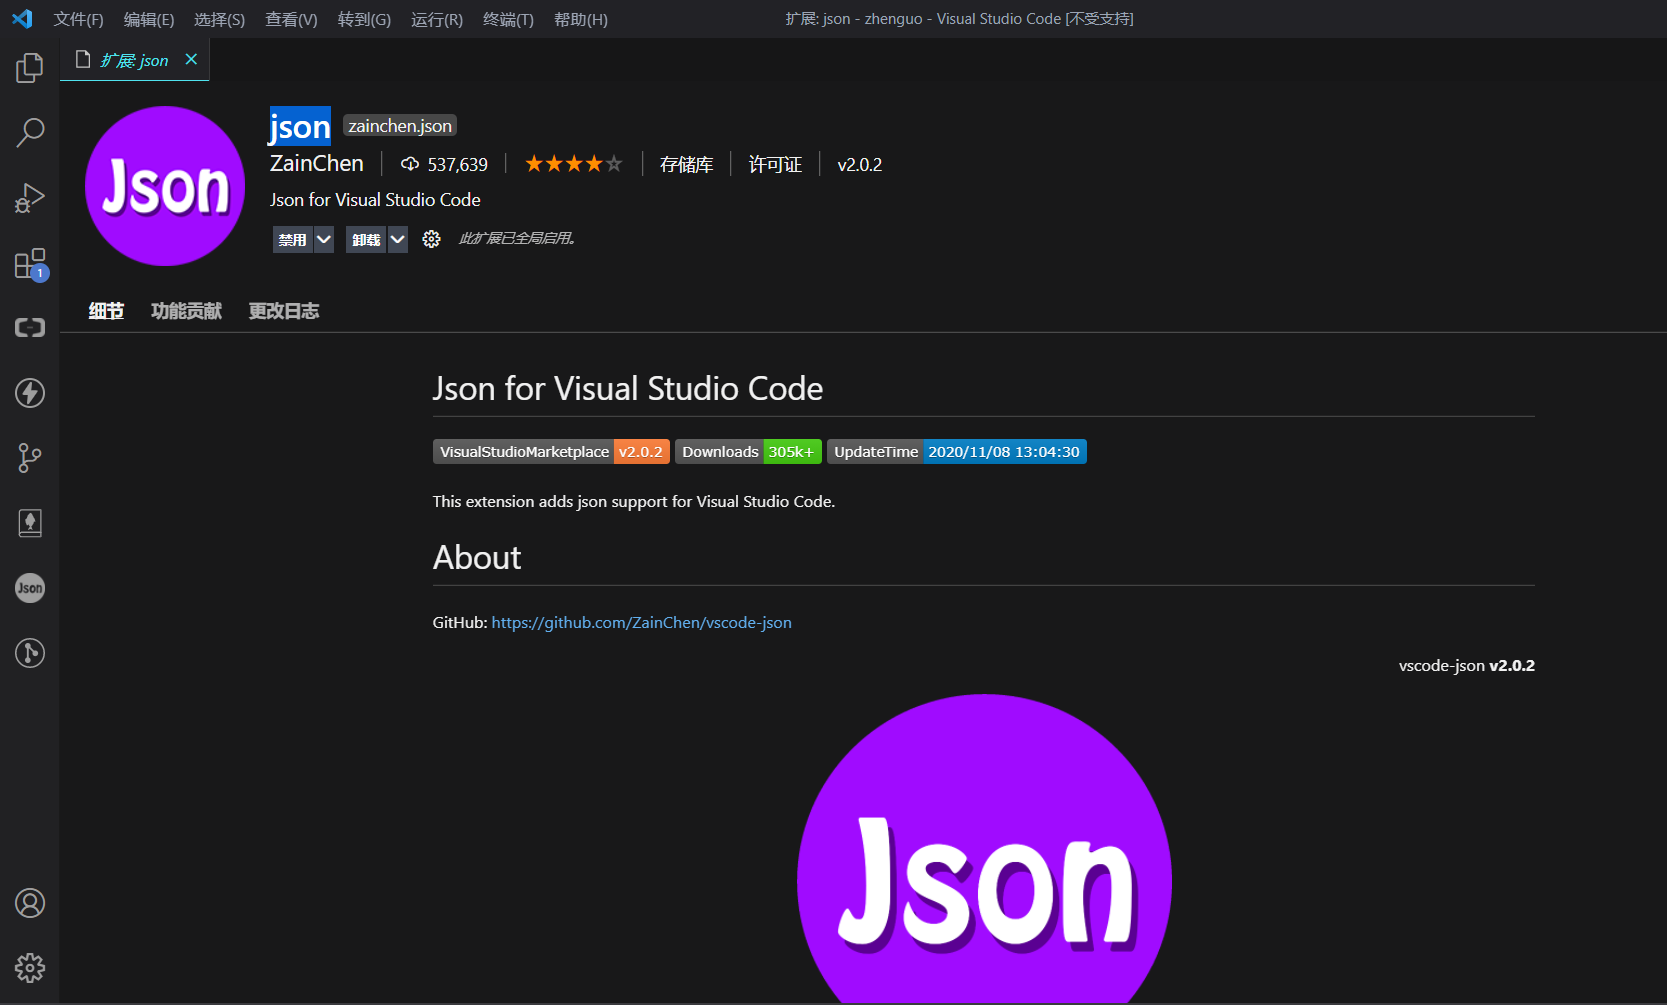Click the star rating
This screenshot has width=1667, height=1005.
(574, 163)
